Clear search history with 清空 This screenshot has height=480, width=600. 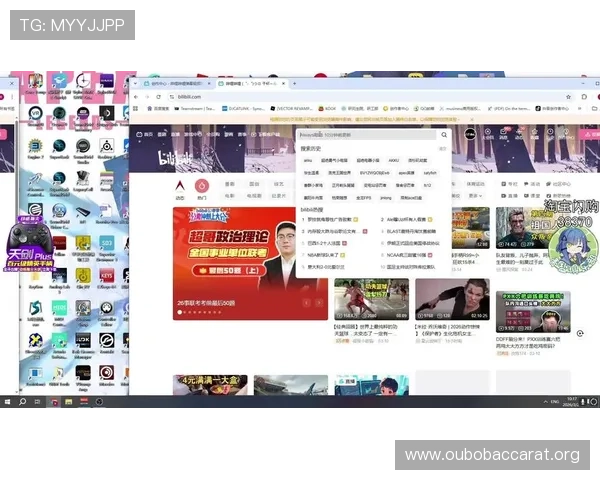tap(442, 149)
